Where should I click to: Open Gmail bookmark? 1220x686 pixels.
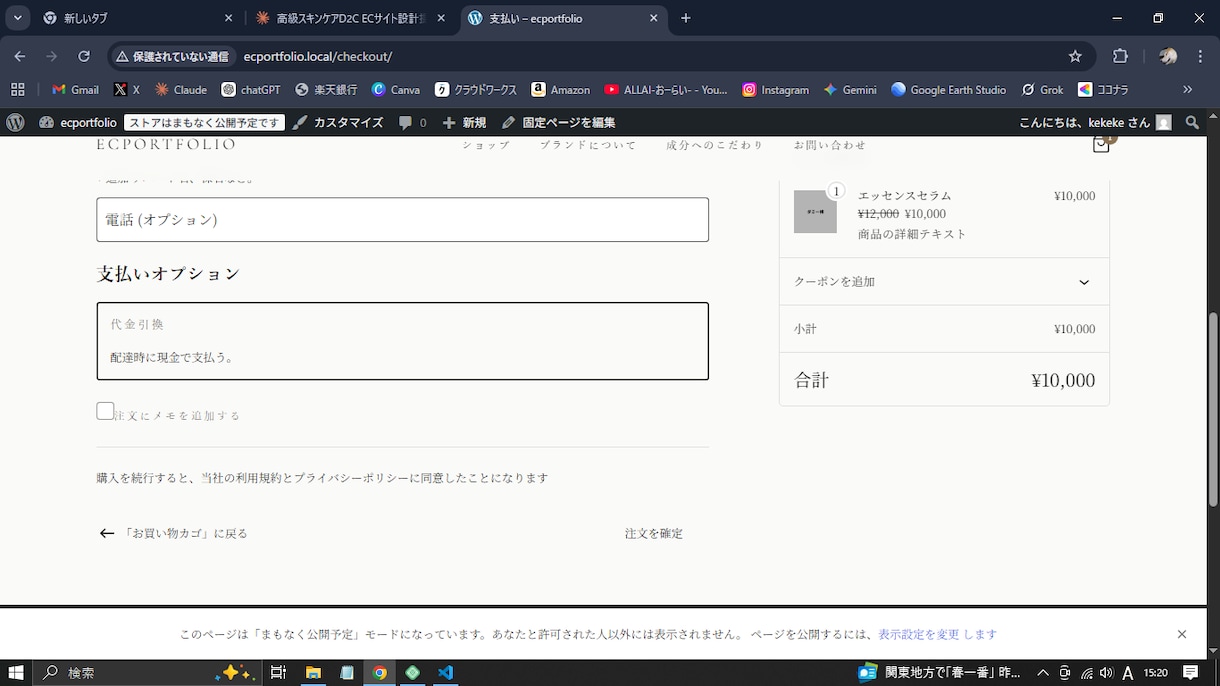pyautogui.click(x=75, y=89)
